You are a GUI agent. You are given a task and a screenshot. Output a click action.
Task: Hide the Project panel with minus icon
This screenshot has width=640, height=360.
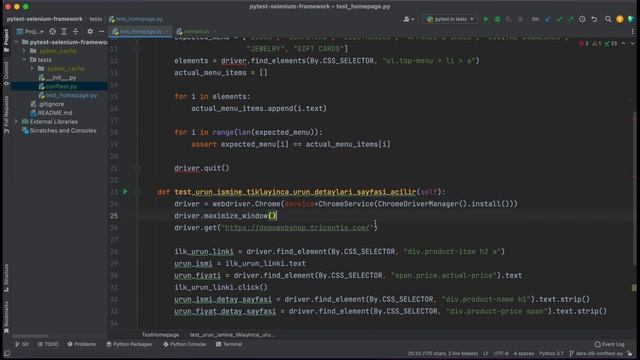tap(102, 31)
